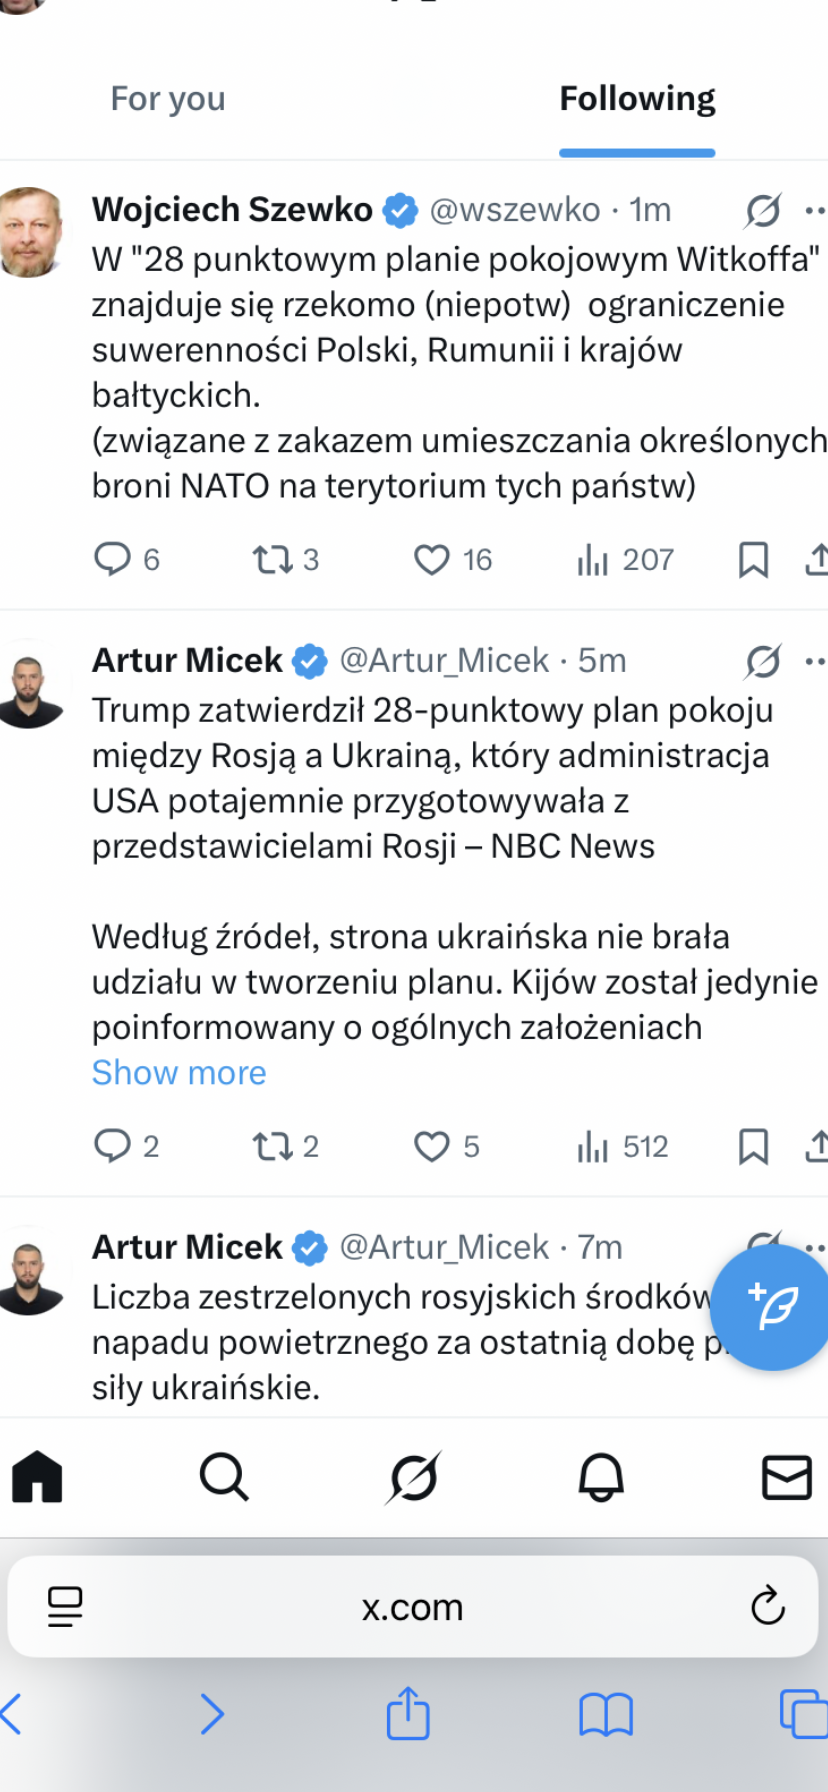Reply to Wojciech Szewko's post
Image resolution: width=828 pixels, height=1792 pixels.
point(112,559)
